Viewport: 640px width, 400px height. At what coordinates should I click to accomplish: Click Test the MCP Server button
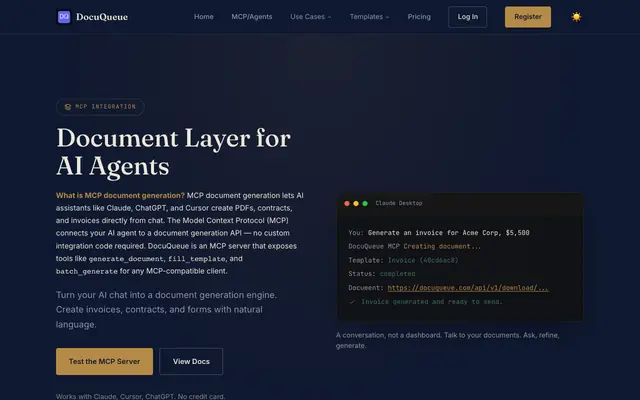point(104,361)
